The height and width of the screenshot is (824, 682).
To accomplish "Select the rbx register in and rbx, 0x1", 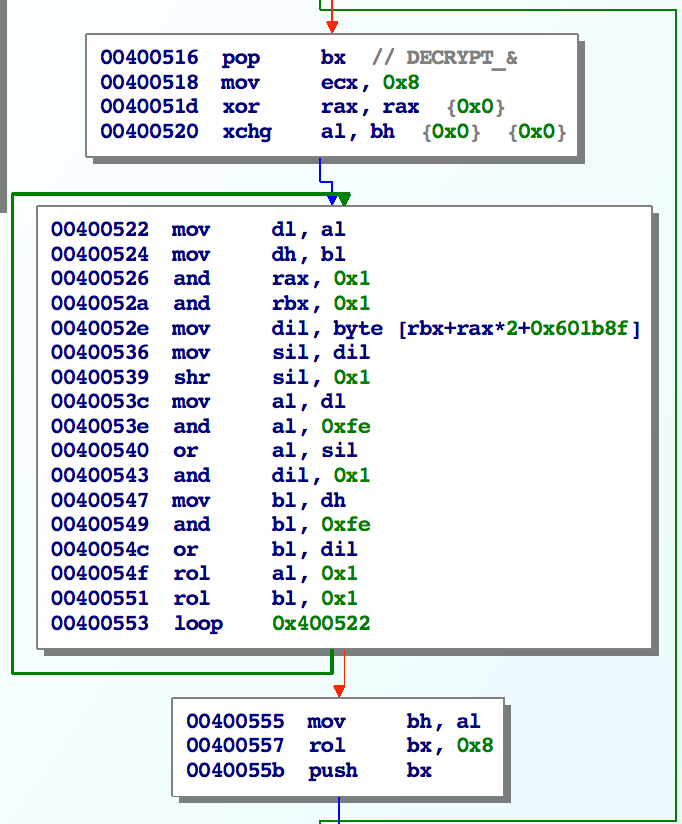I will [289, 304].
